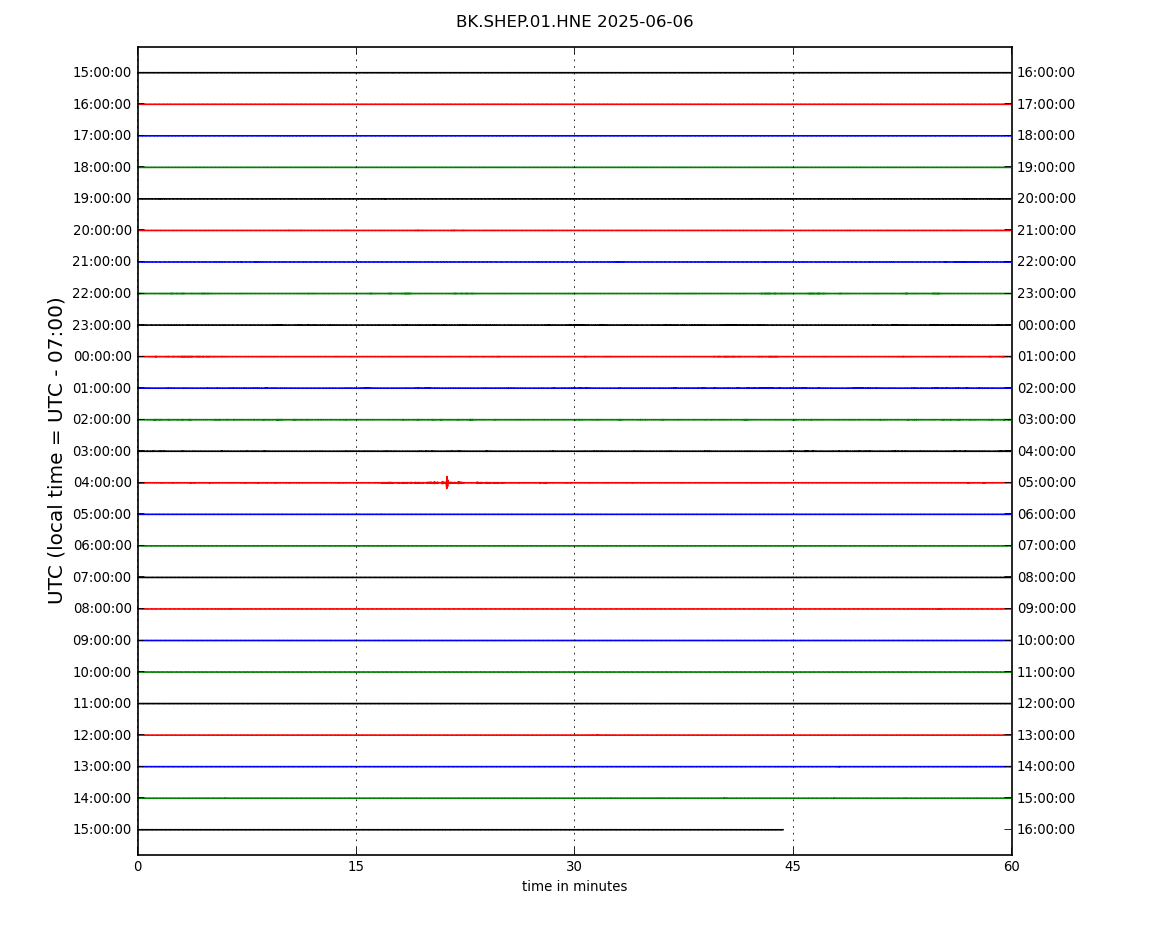Click left-axis label 22:00:00
1150x950 pixels.
(102, 293)
